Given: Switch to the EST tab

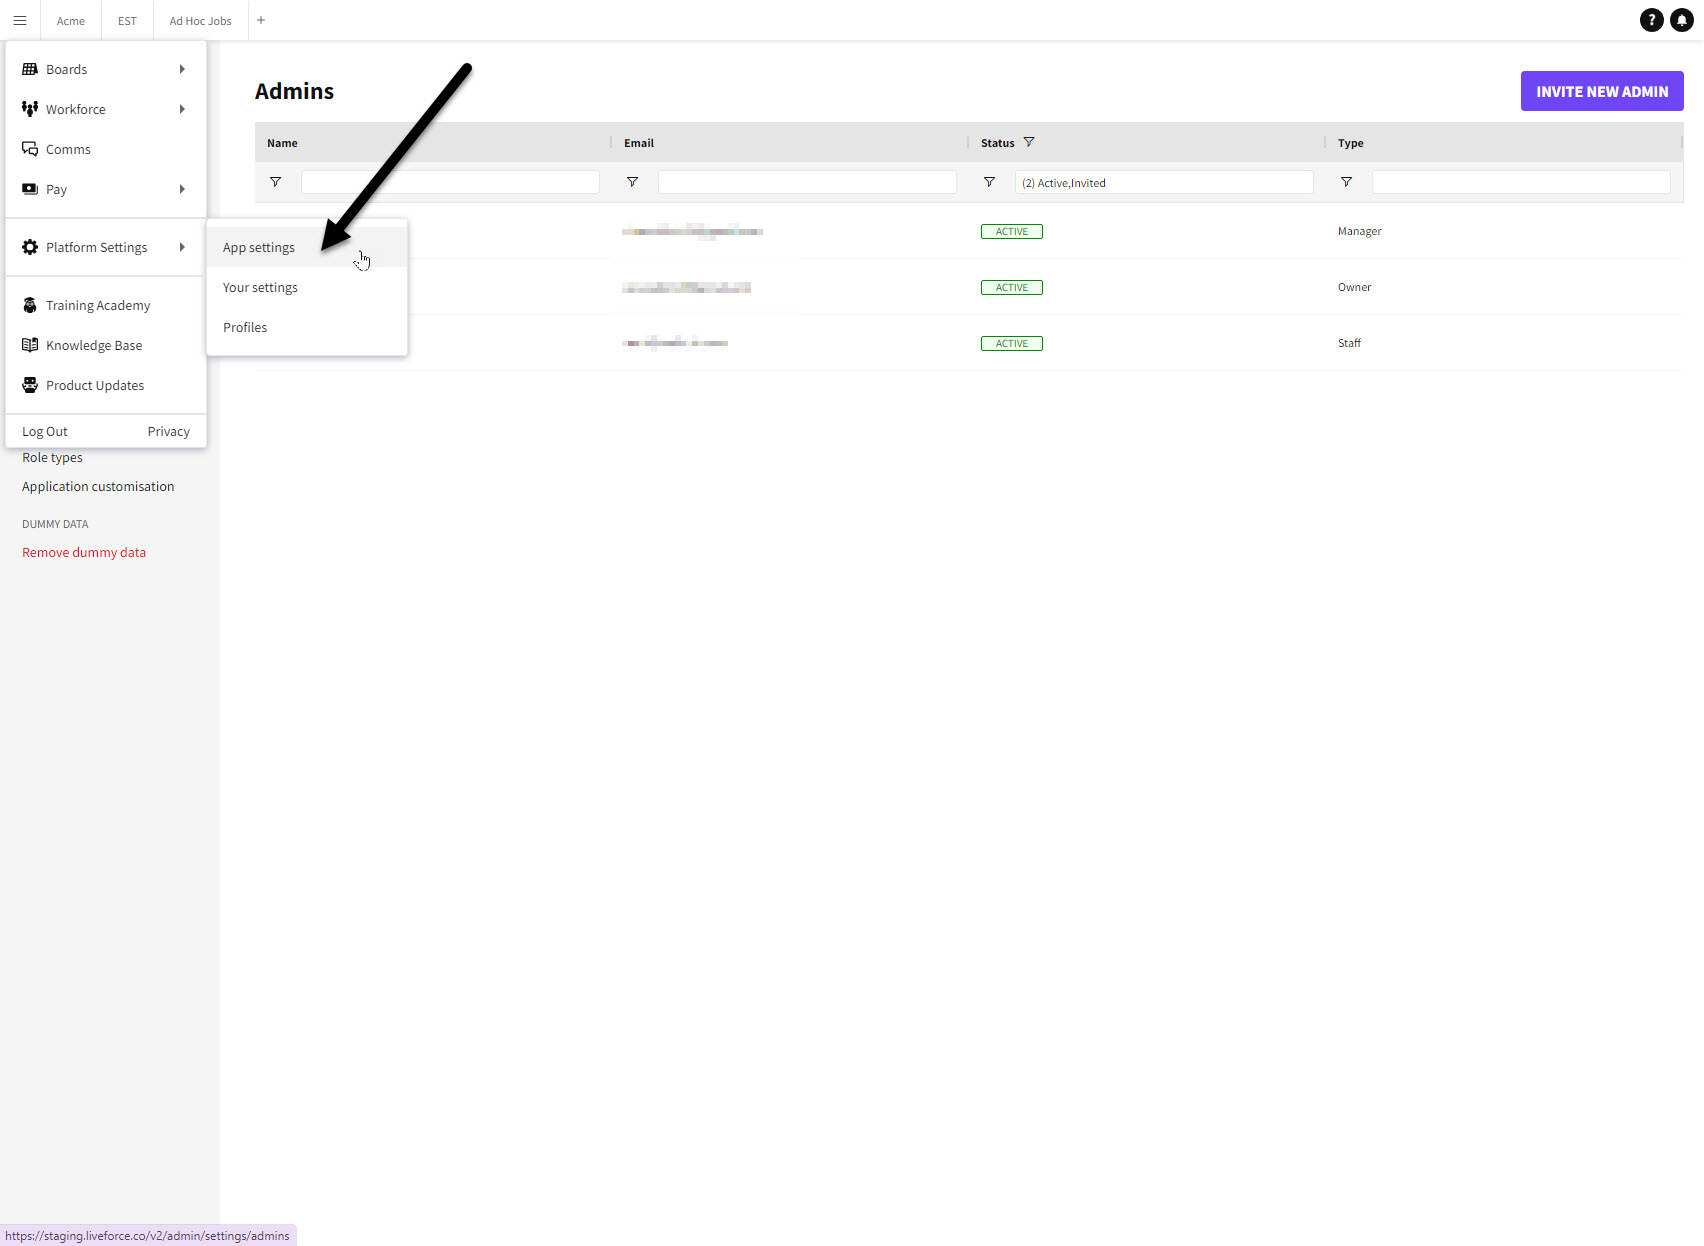Looking at the screenshot, I should [127, 20].
